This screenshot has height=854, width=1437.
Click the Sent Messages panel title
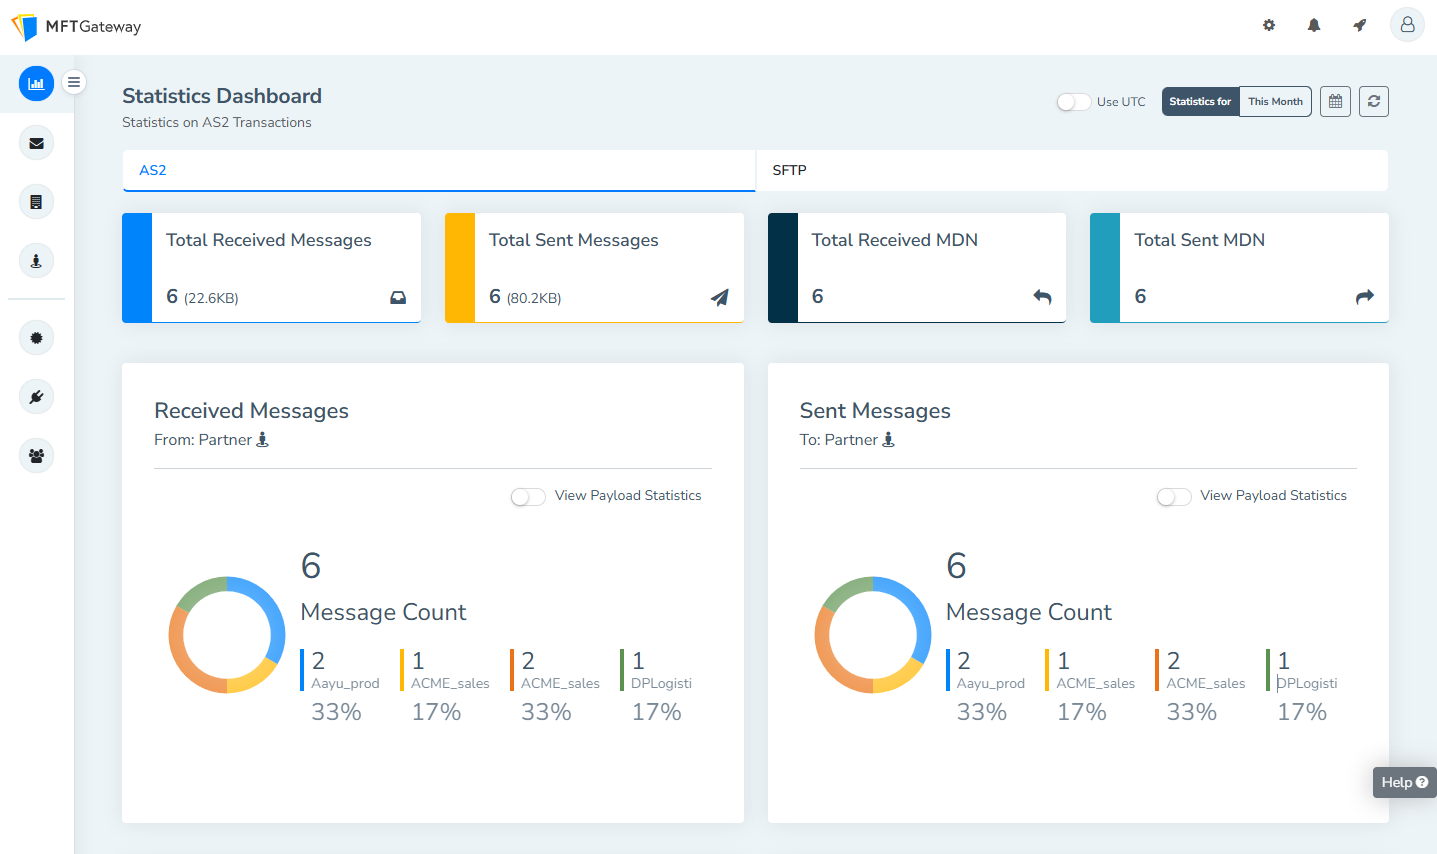tap(875, 411)
